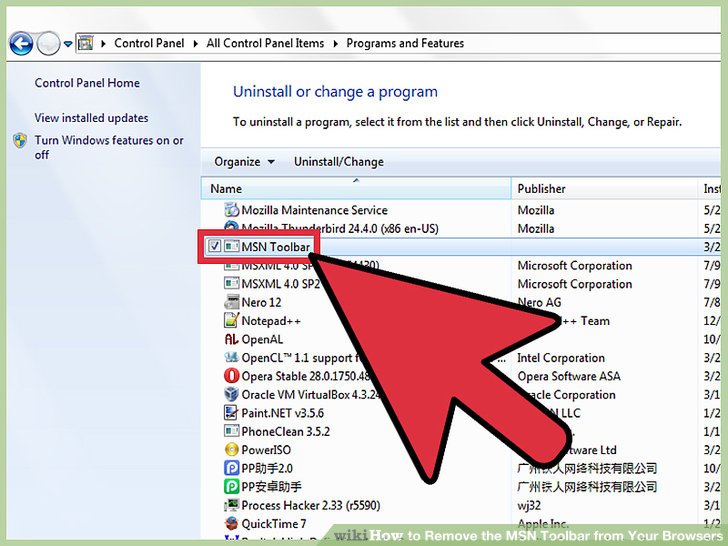Select Nero 12 program name

point(261,302)
